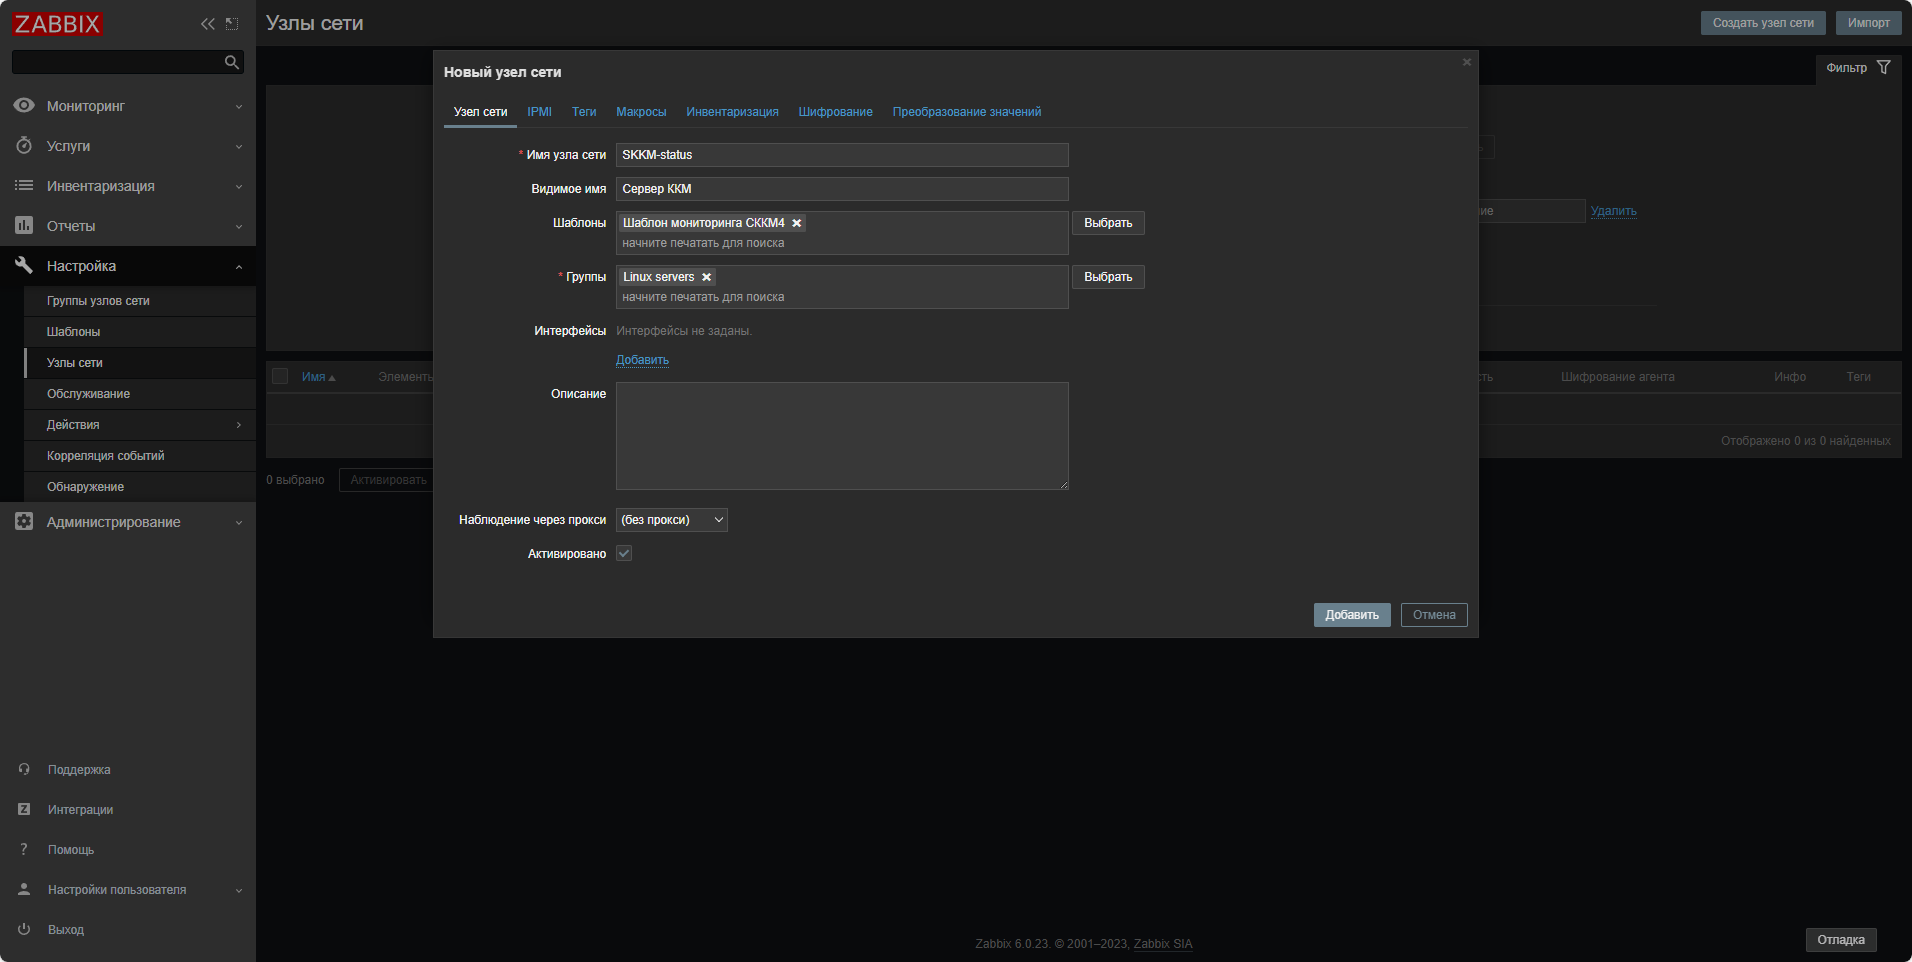This screenshot has height=962, width=1912.
Task: Switch to the Макросы tab
Action: (x=641, y=112)
